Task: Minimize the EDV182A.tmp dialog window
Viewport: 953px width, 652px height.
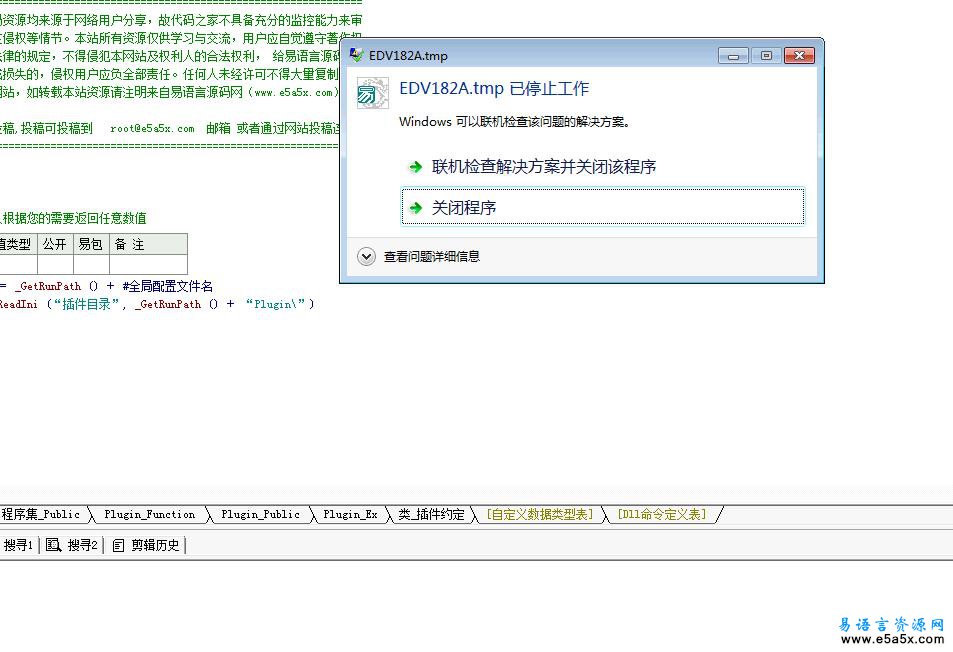Action: tap(733, 55)
